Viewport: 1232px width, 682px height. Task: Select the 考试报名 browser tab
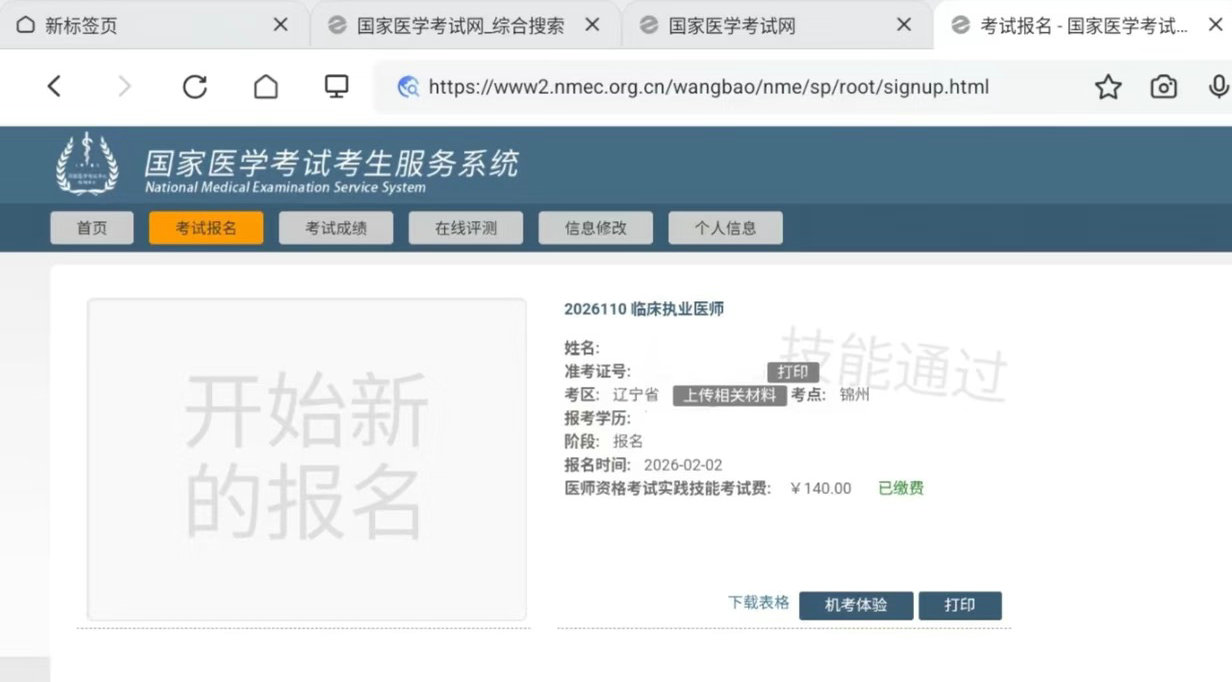click(x=1082, y=25)
